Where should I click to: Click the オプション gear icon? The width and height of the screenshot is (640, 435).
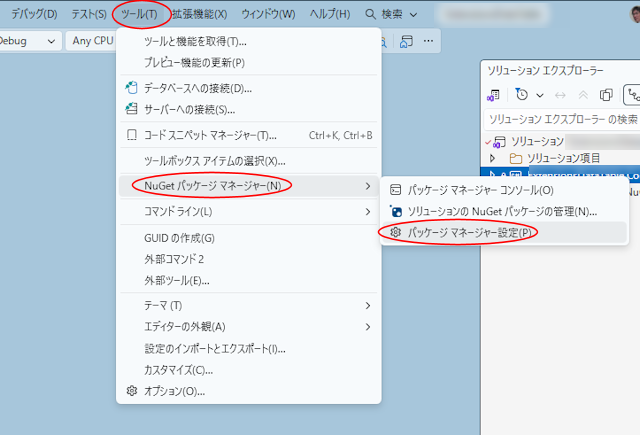pyautogui.click(x=131, y=390)
